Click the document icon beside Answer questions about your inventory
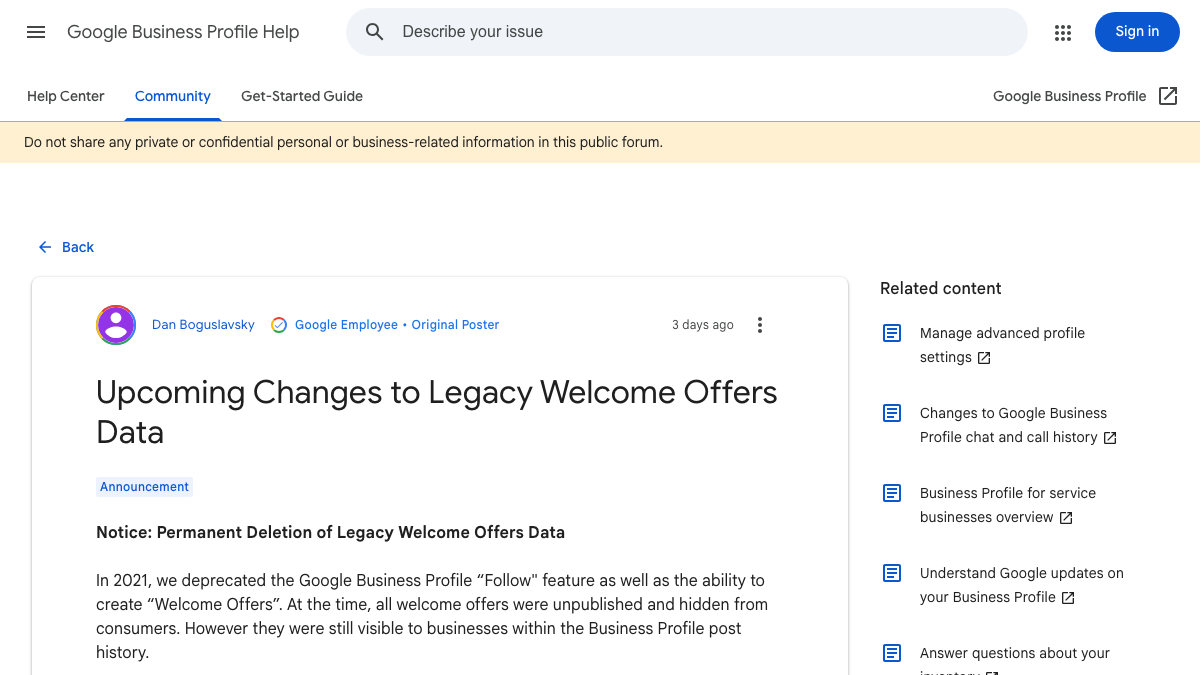Viewport: 1200px width, 675px height. point(892,653)
